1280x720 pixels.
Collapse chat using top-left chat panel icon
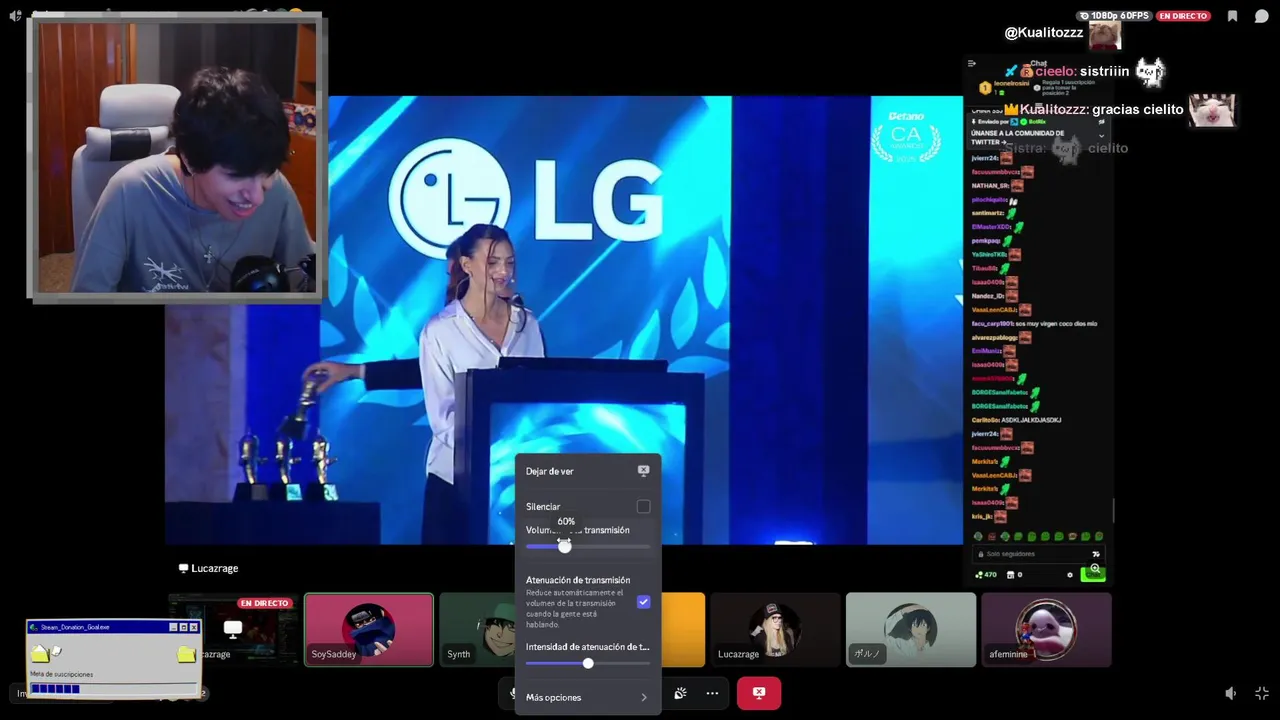tap(972, 63)
